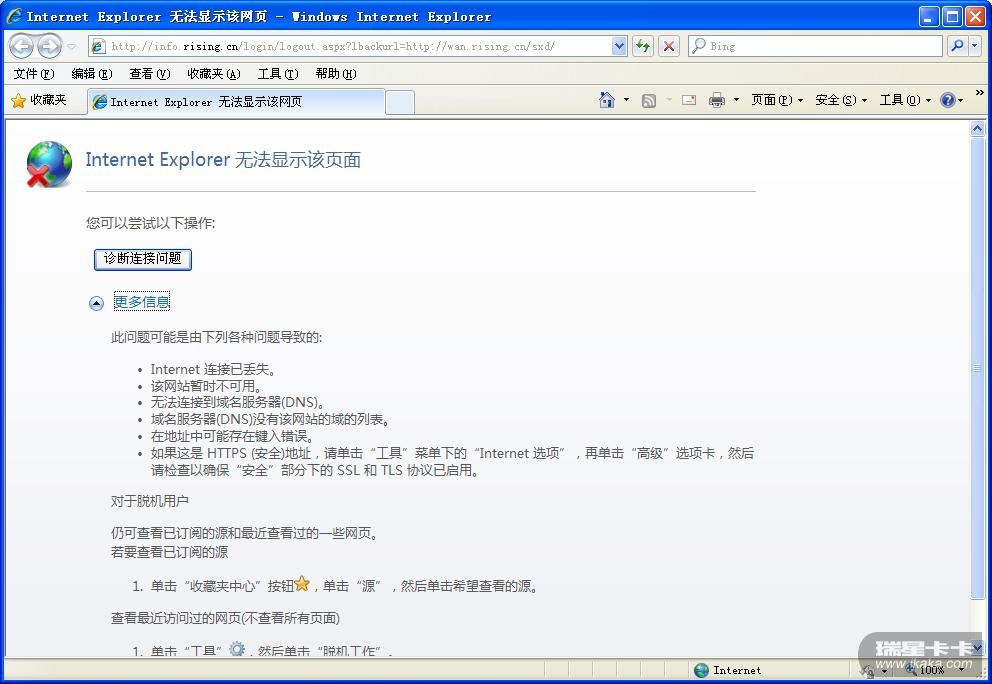Viewport: 992px width, 684px height.
Task: Click the Internet Explorer 无法显示该页面 heading
Action: tap(223, 160)
